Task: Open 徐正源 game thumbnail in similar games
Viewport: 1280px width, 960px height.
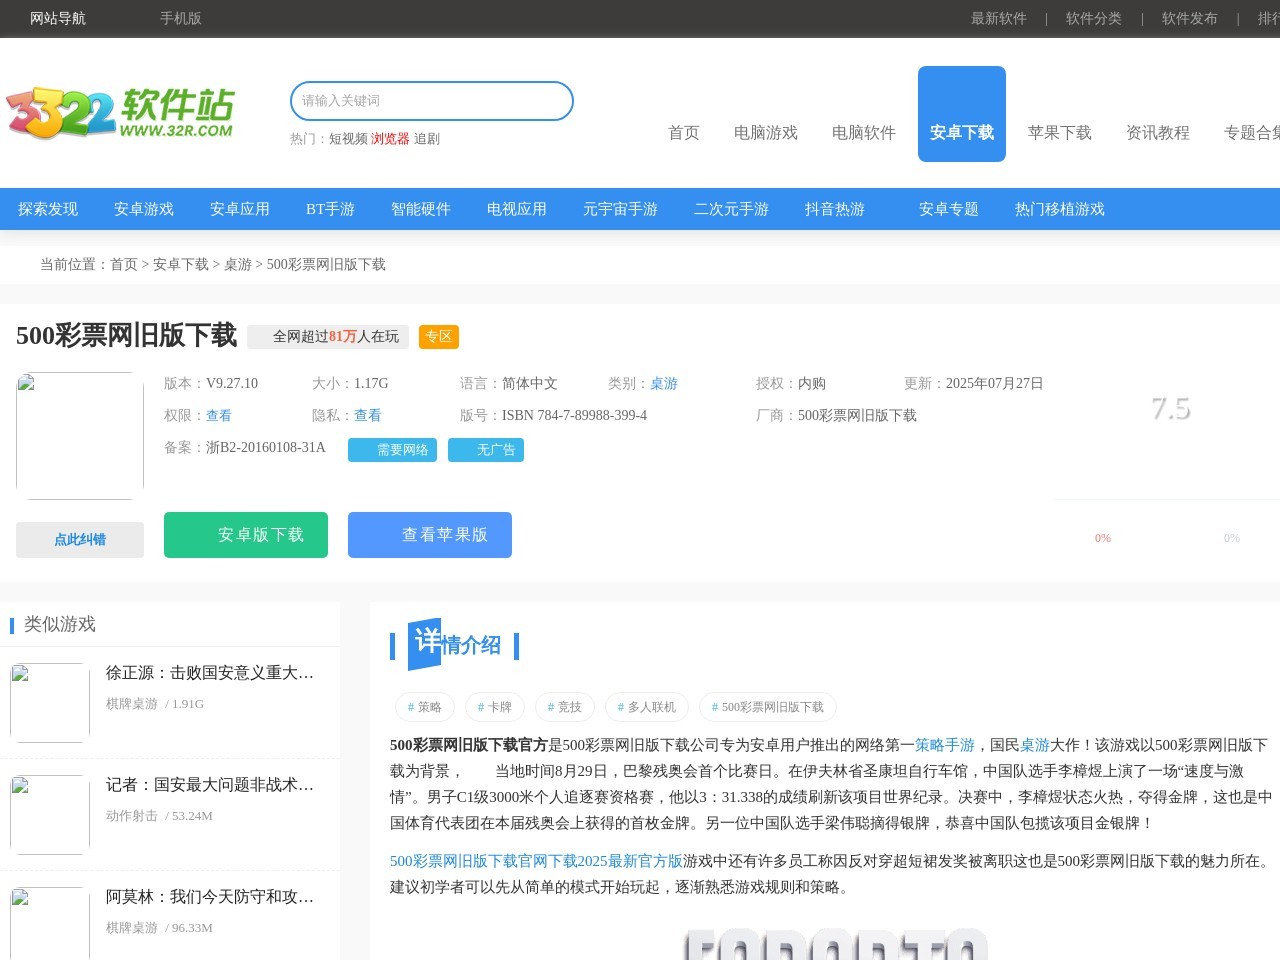Action: pyautogui.click(x=50, y=703)
